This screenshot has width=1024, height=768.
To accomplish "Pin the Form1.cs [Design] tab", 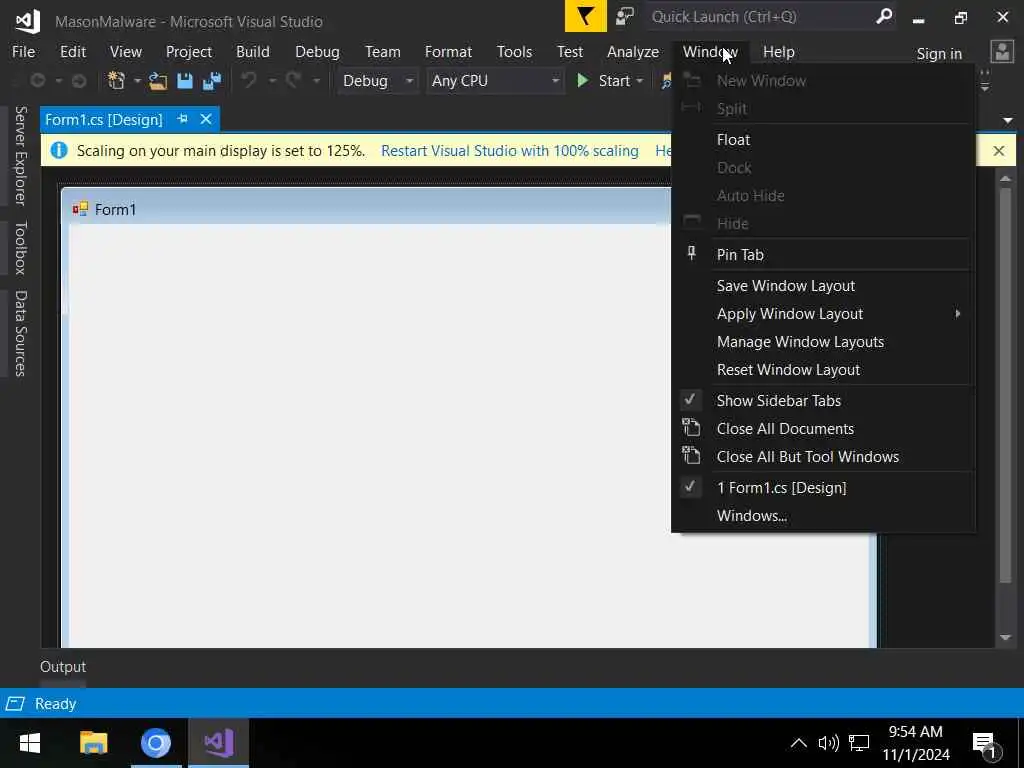I will pyautogui.click(x=183, y=119).
